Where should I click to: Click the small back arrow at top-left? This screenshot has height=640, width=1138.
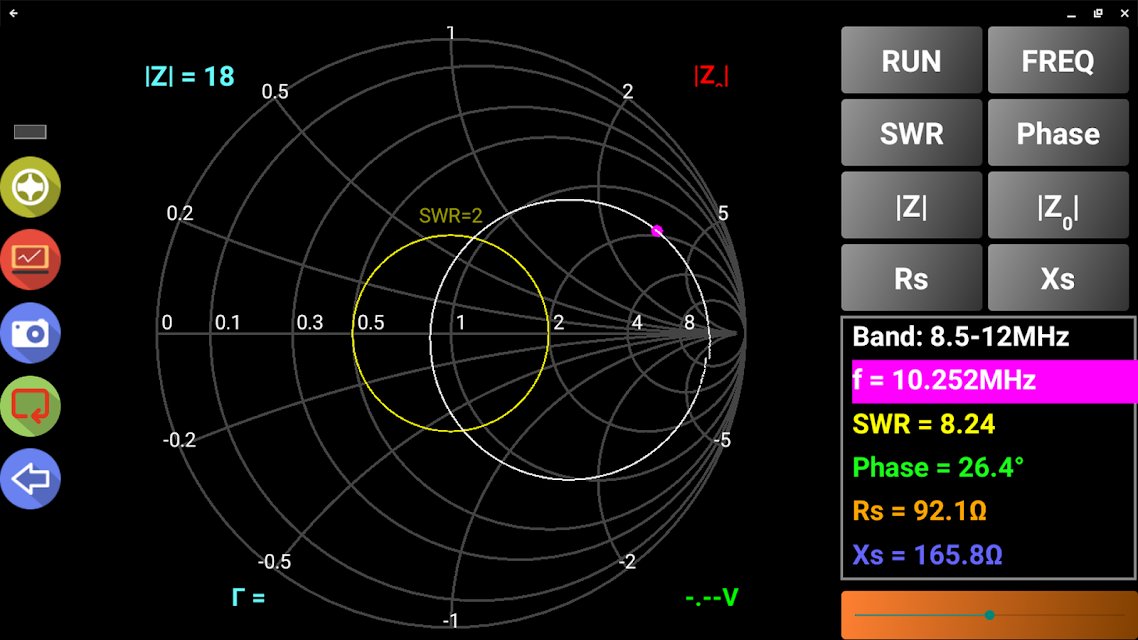tap(13, 13)
